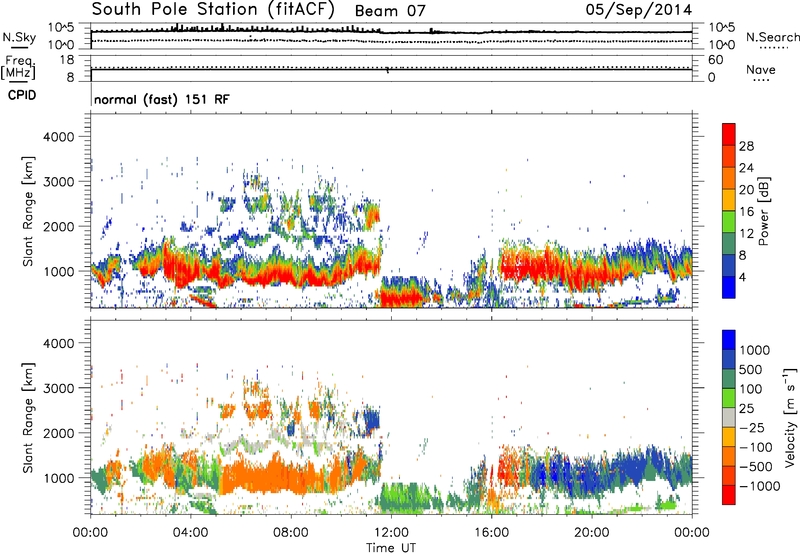This screenshot has height=554, width=800.
Task: Click the '08:00' time tick label
Action: [290, 532]
